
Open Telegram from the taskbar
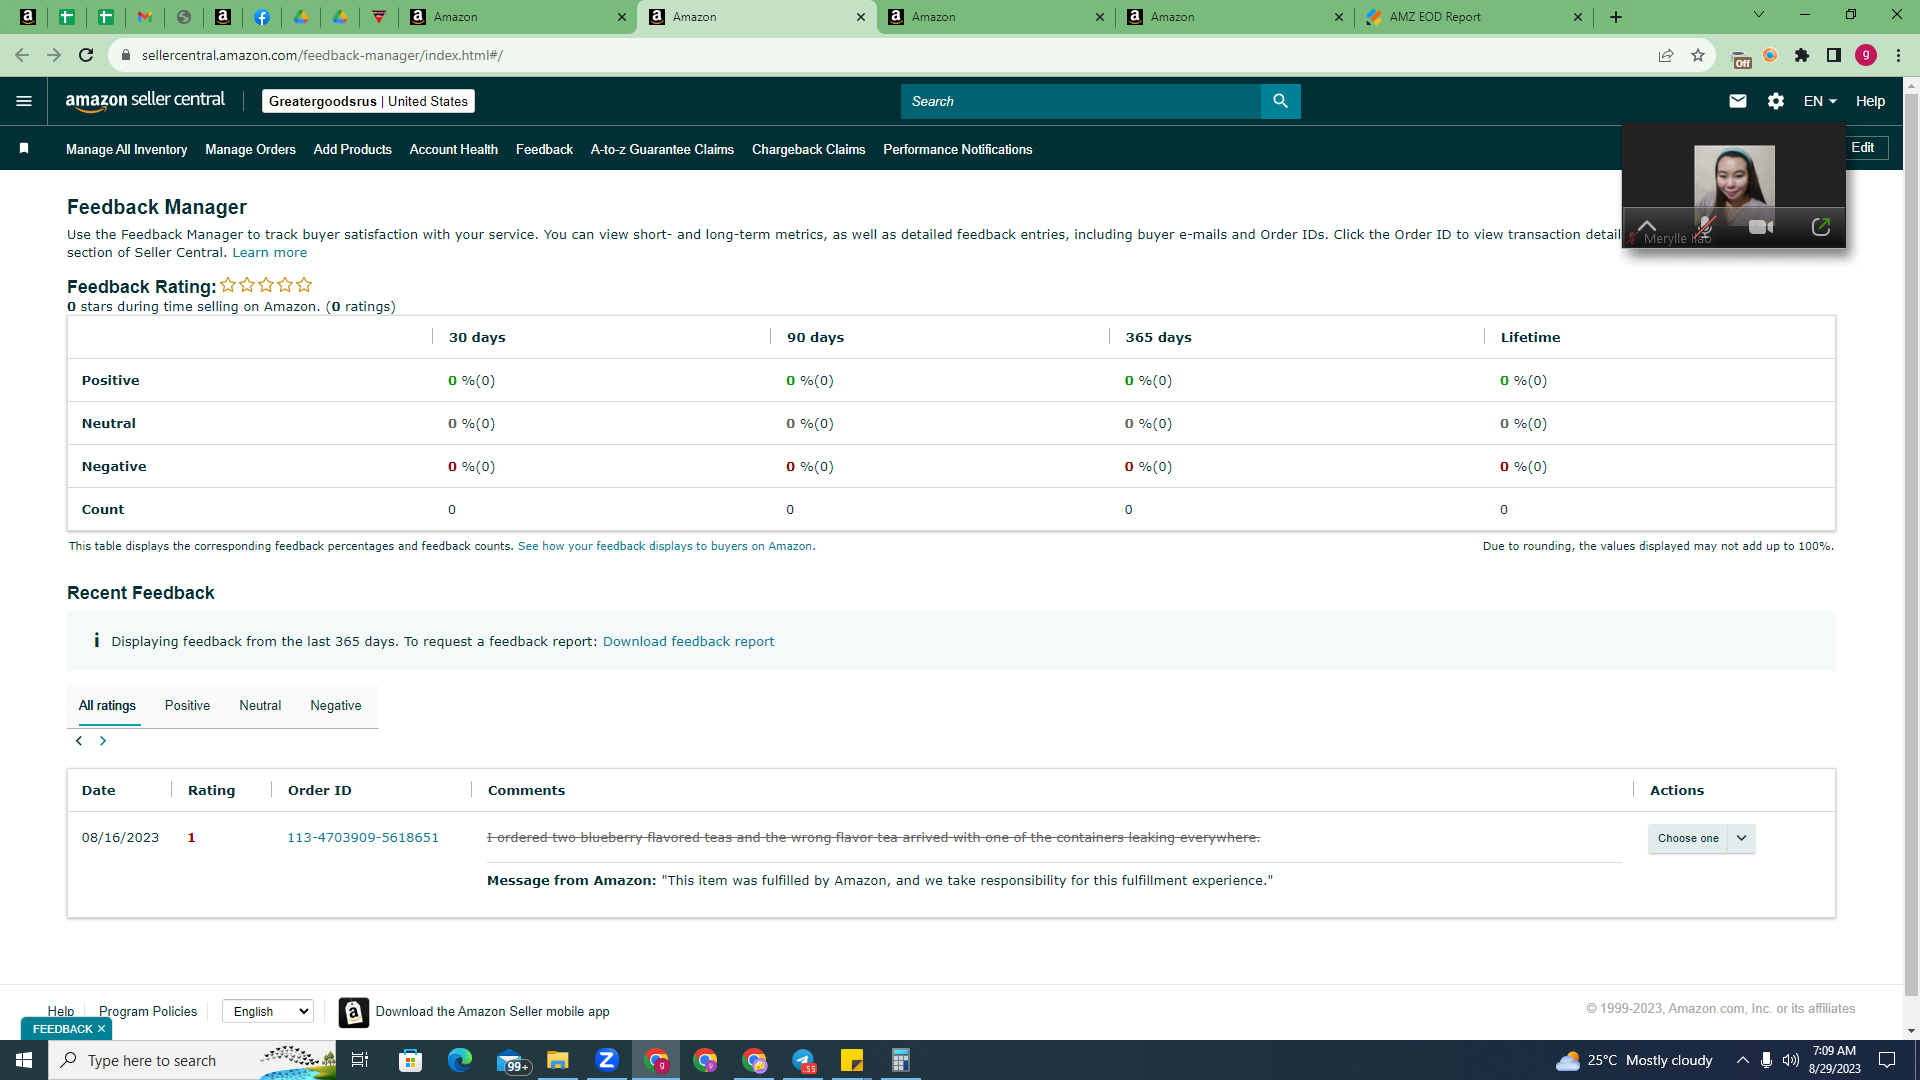point(803,1060)
